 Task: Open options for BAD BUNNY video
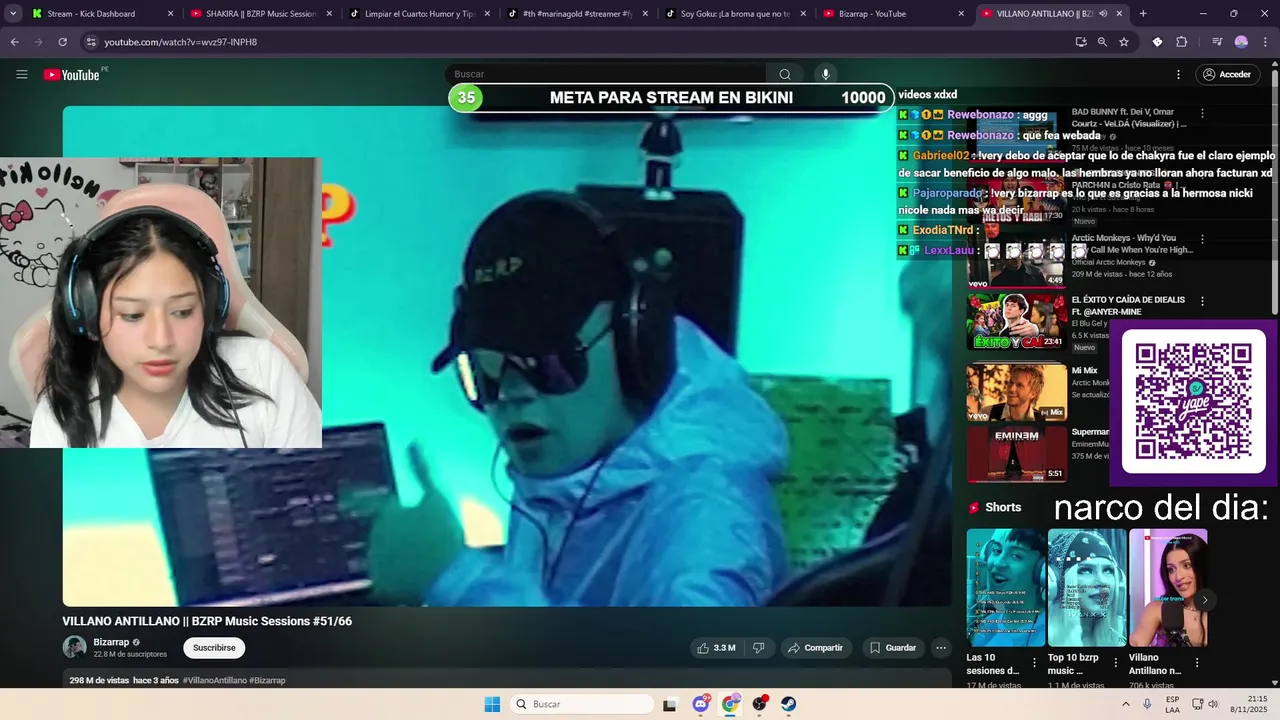(x=1202, y=113)
